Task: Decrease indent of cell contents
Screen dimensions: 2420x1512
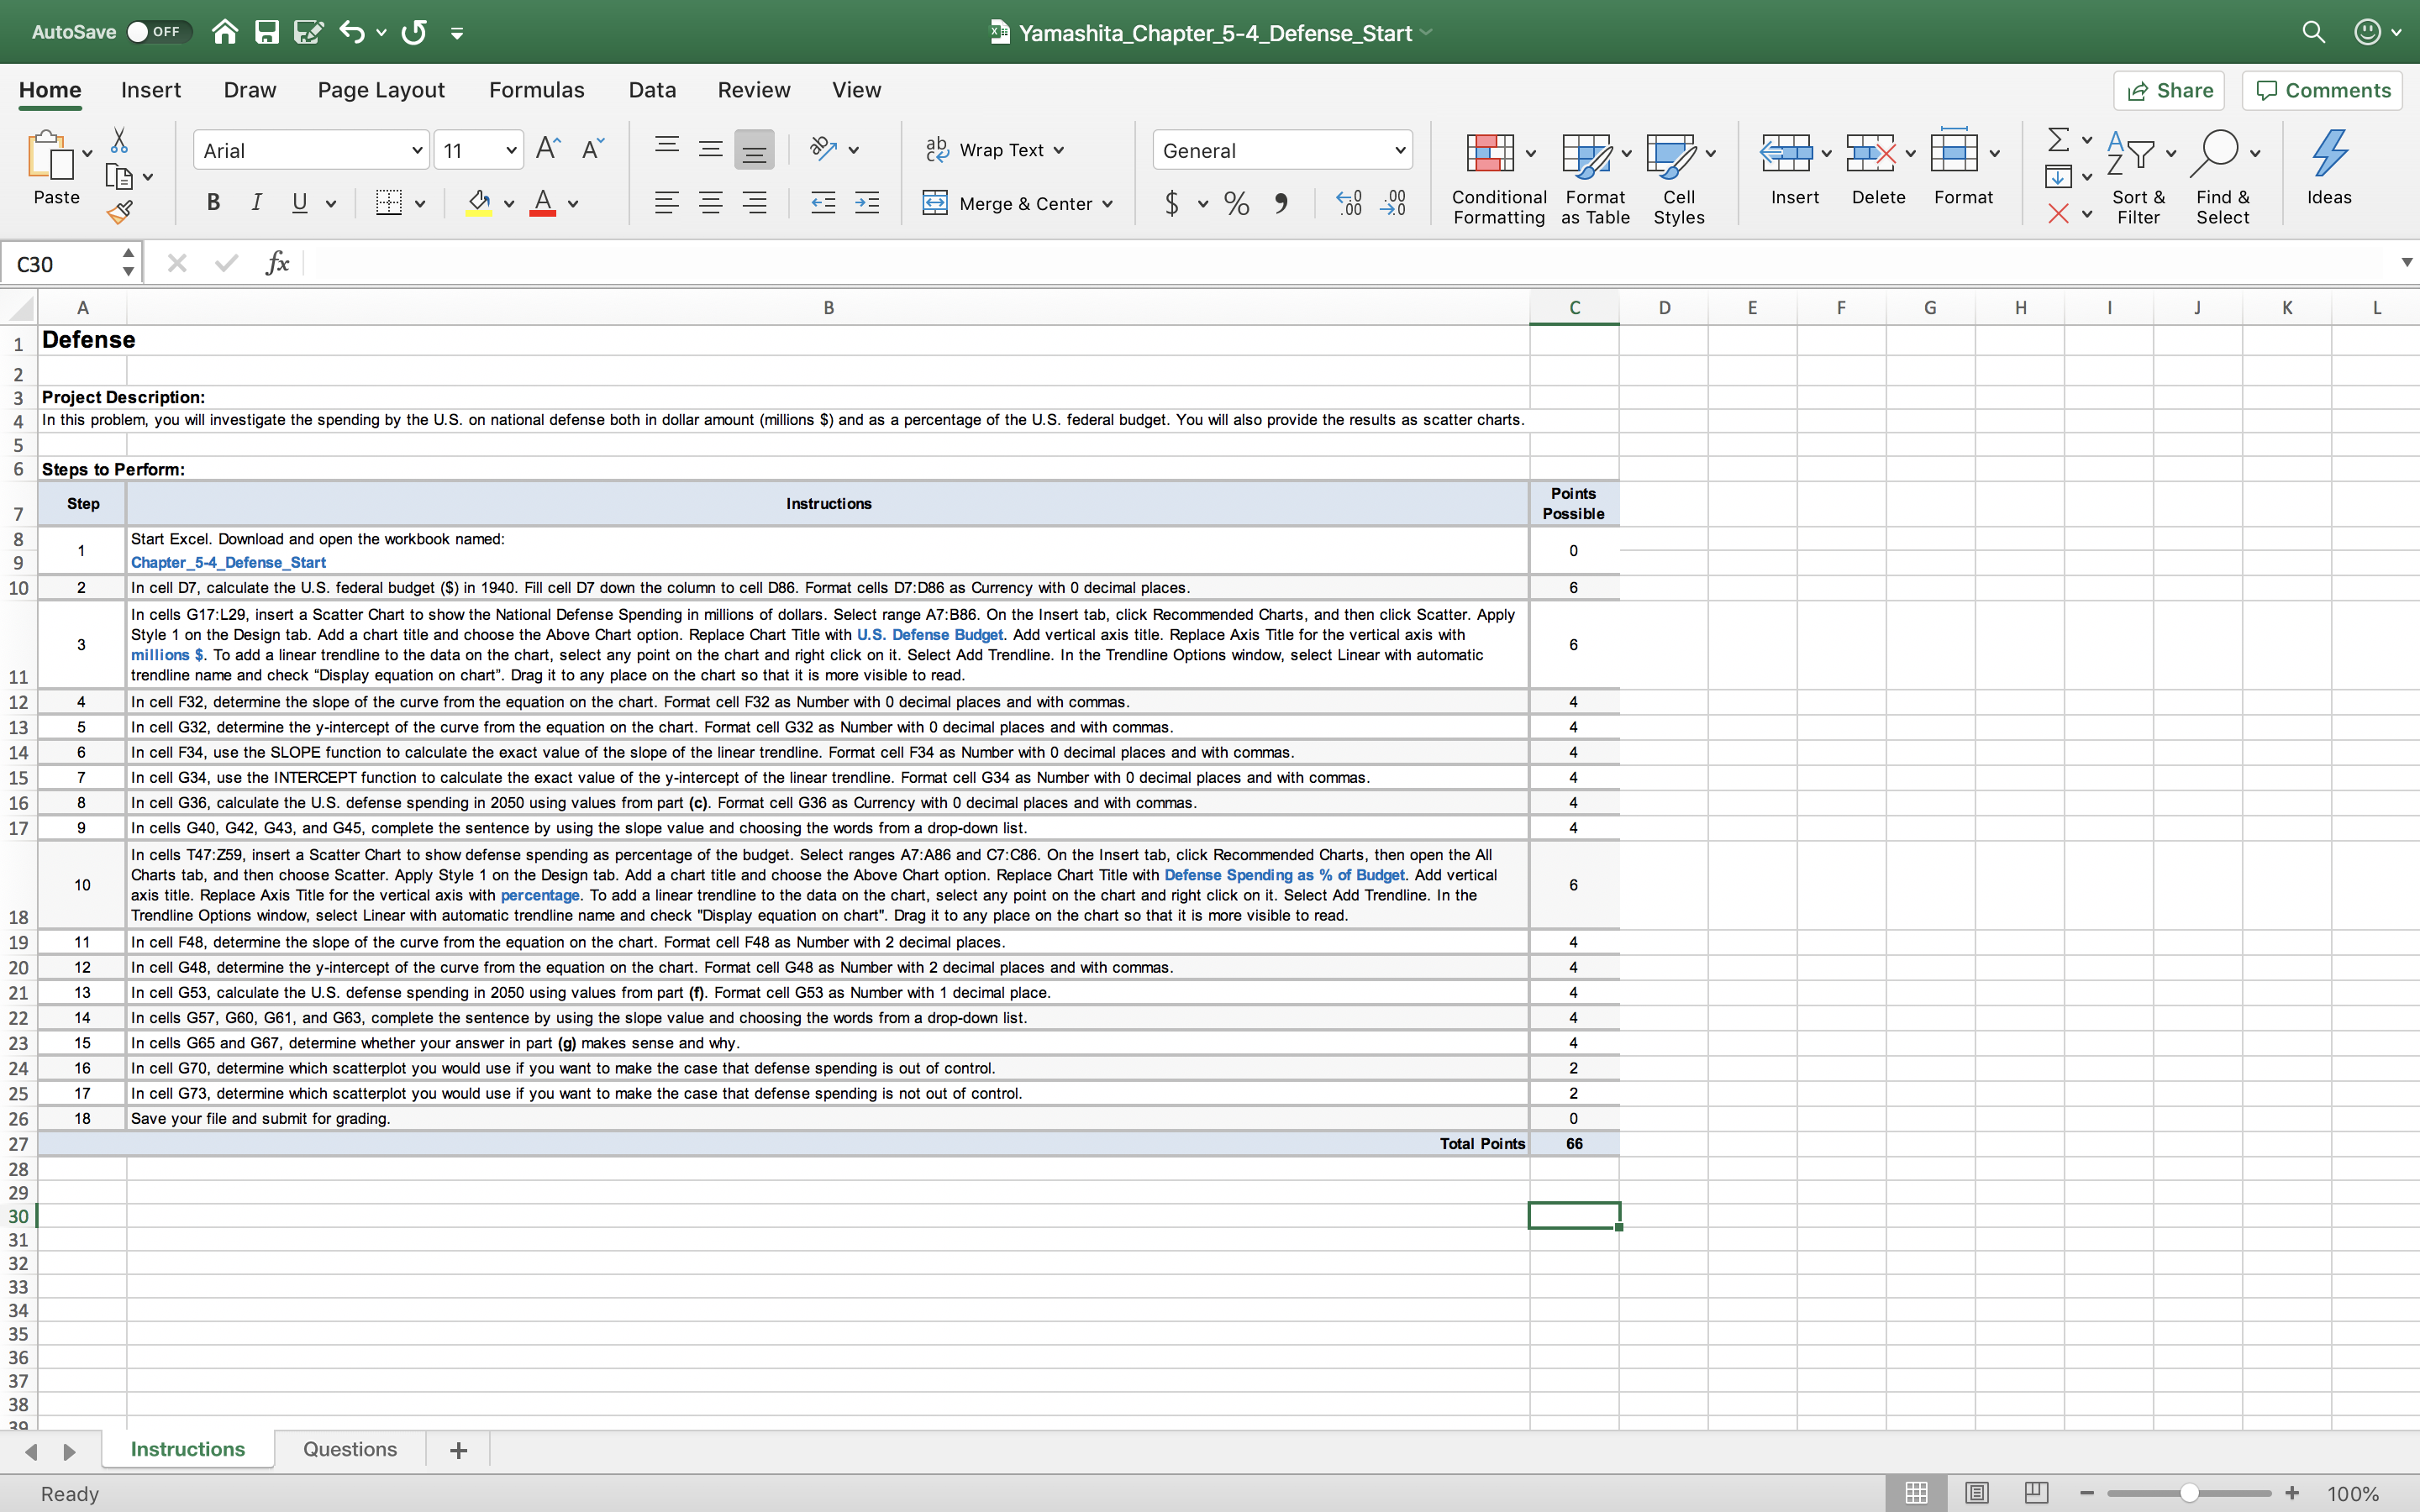Action: click(823, 203)
